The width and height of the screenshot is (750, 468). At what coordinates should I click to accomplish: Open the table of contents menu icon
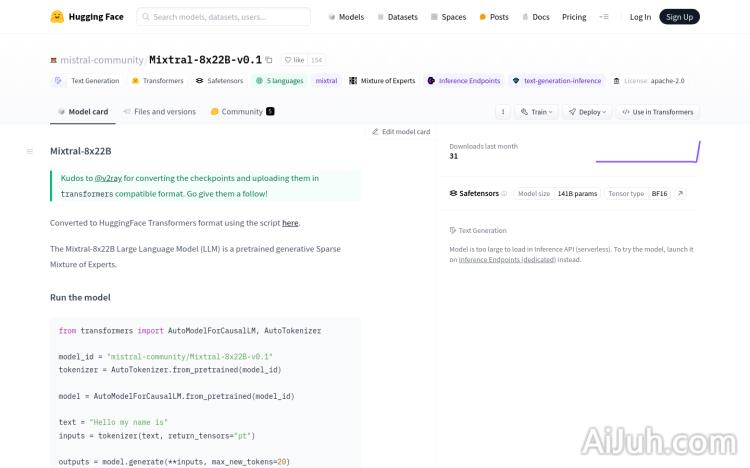[29, 151]
